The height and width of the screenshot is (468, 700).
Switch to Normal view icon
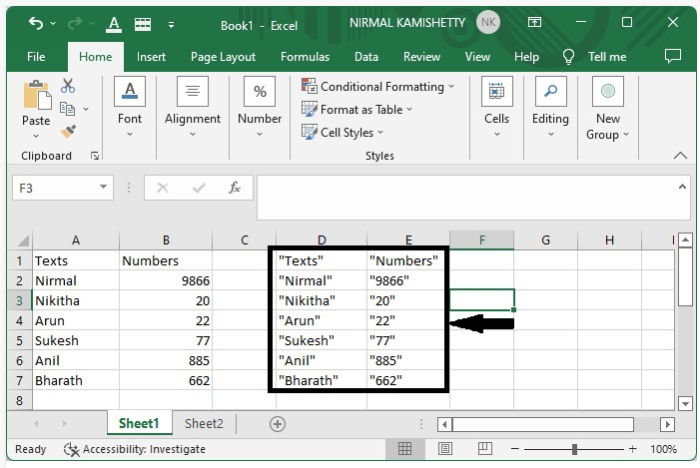pyautogui.click(x=404, y=448)
